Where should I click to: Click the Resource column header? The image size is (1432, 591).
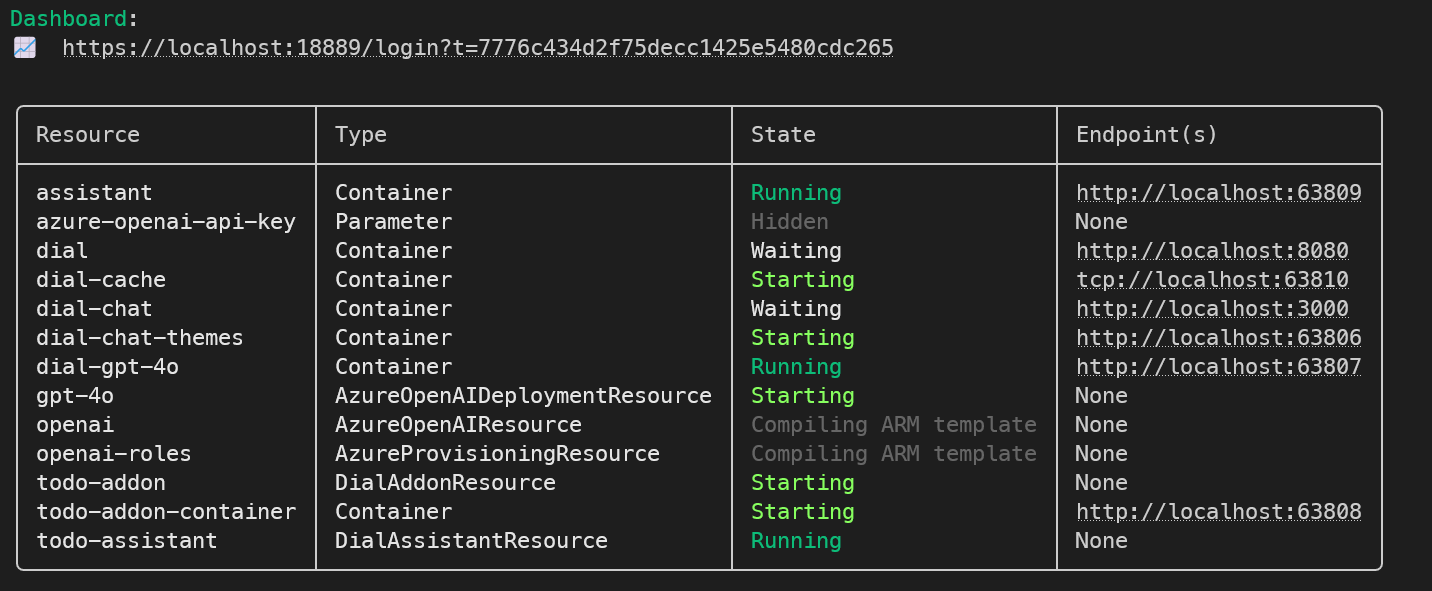pos(88,134)
